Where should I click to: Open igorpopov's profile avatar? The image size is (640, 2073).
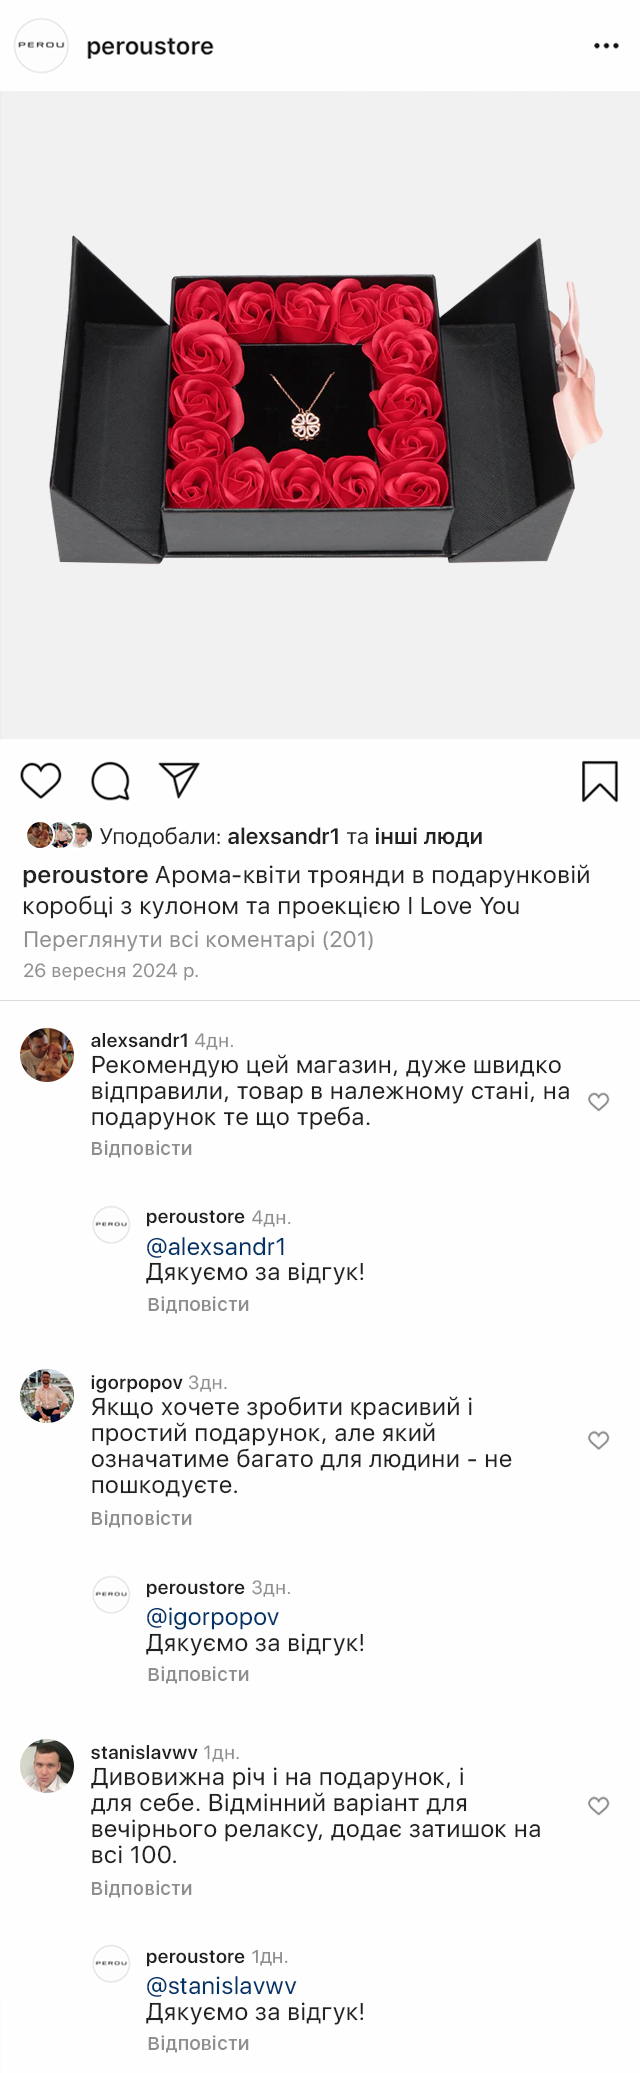[47, 1396]
